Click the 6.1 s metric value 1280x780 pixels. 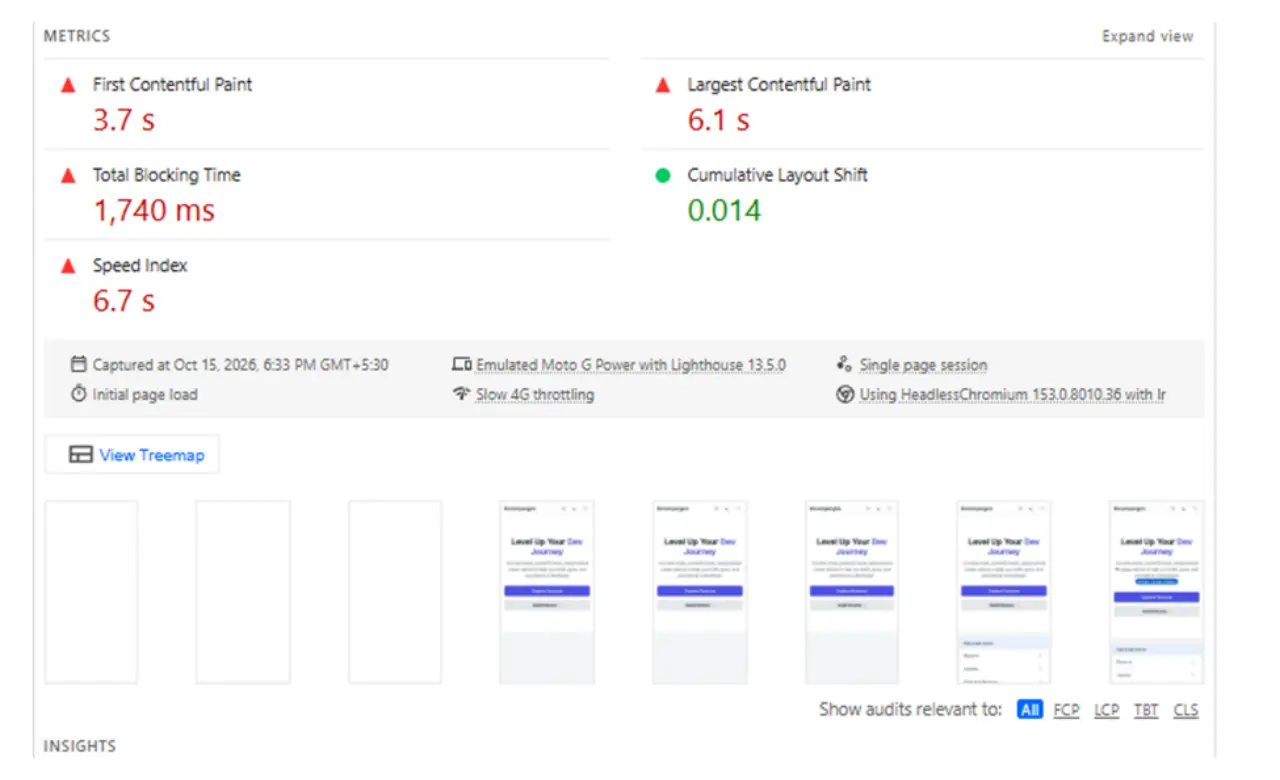click(718, 120)
